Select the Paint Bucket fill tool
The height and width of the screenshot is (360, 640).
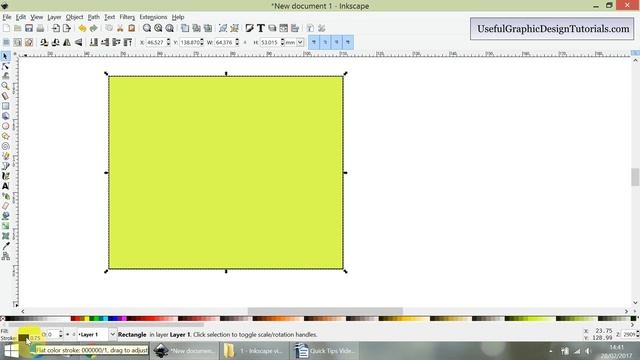tap(5, 216)
